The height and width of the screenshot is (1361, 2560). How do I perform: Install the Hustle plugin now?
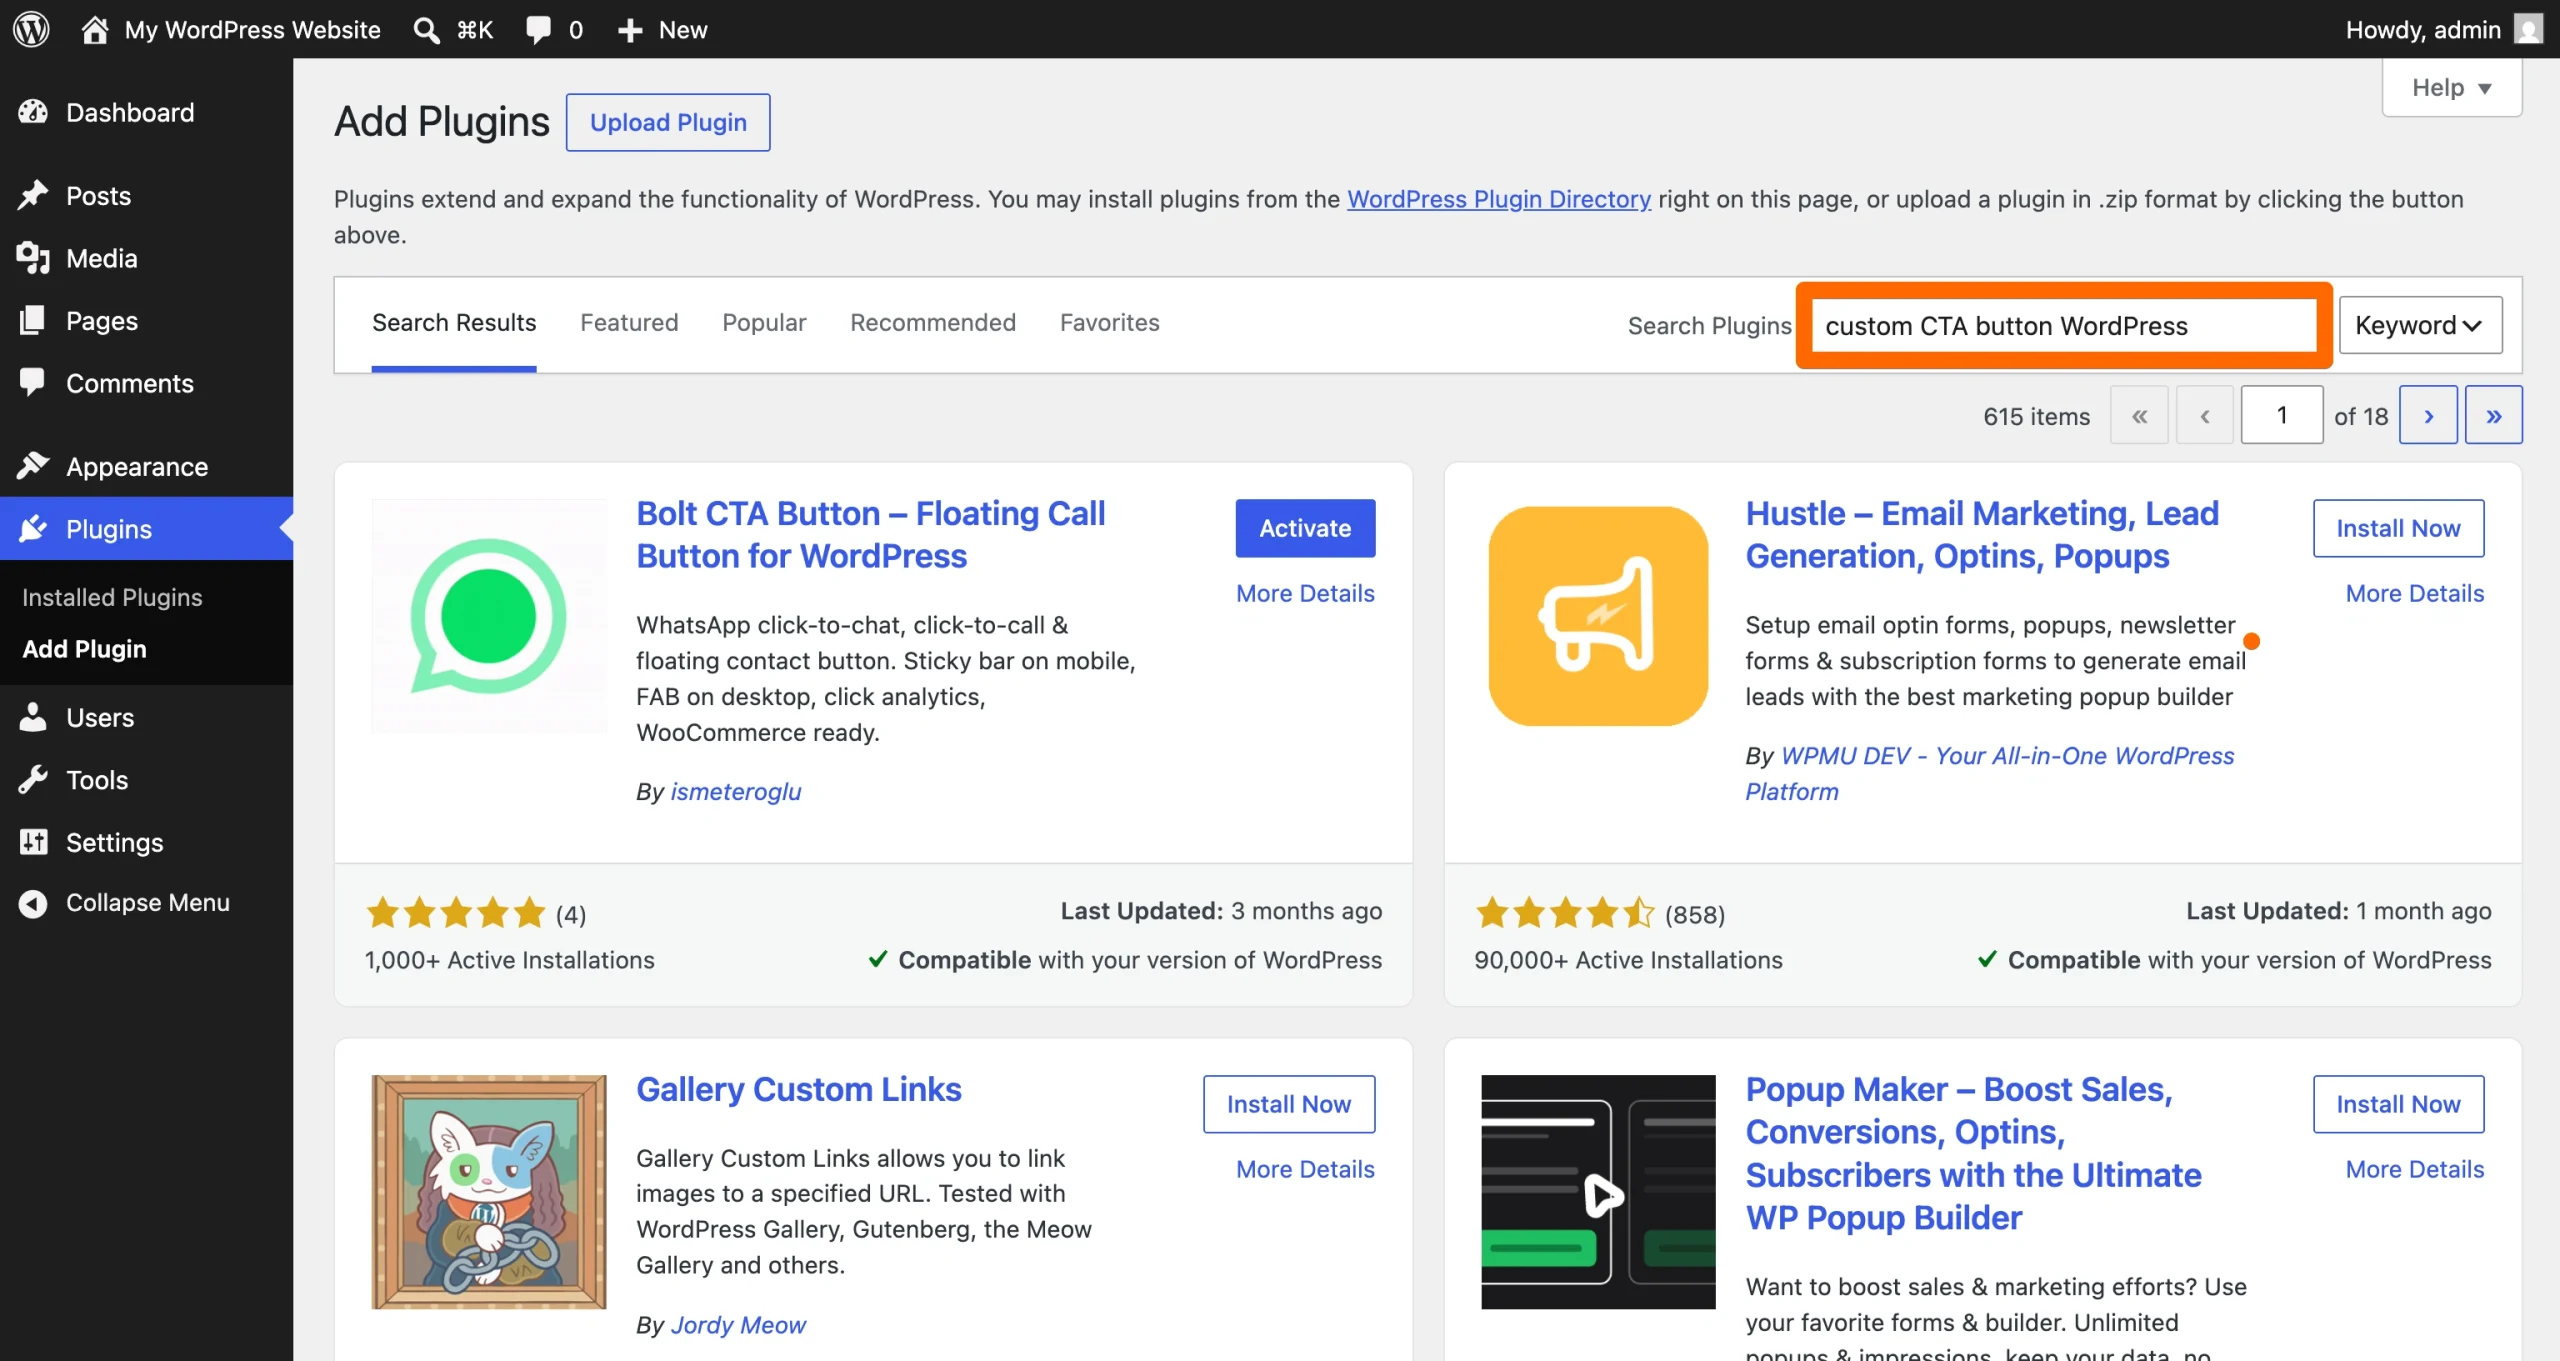click(x=2398, y=528)
